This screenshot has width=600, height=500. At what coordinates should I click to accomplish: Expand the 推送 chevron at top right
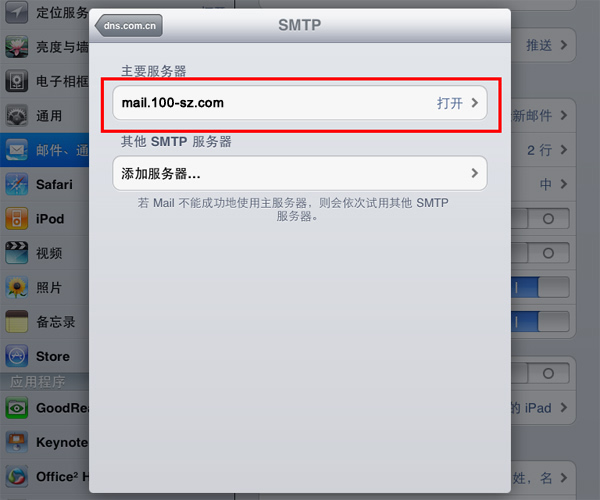[564, 45]
